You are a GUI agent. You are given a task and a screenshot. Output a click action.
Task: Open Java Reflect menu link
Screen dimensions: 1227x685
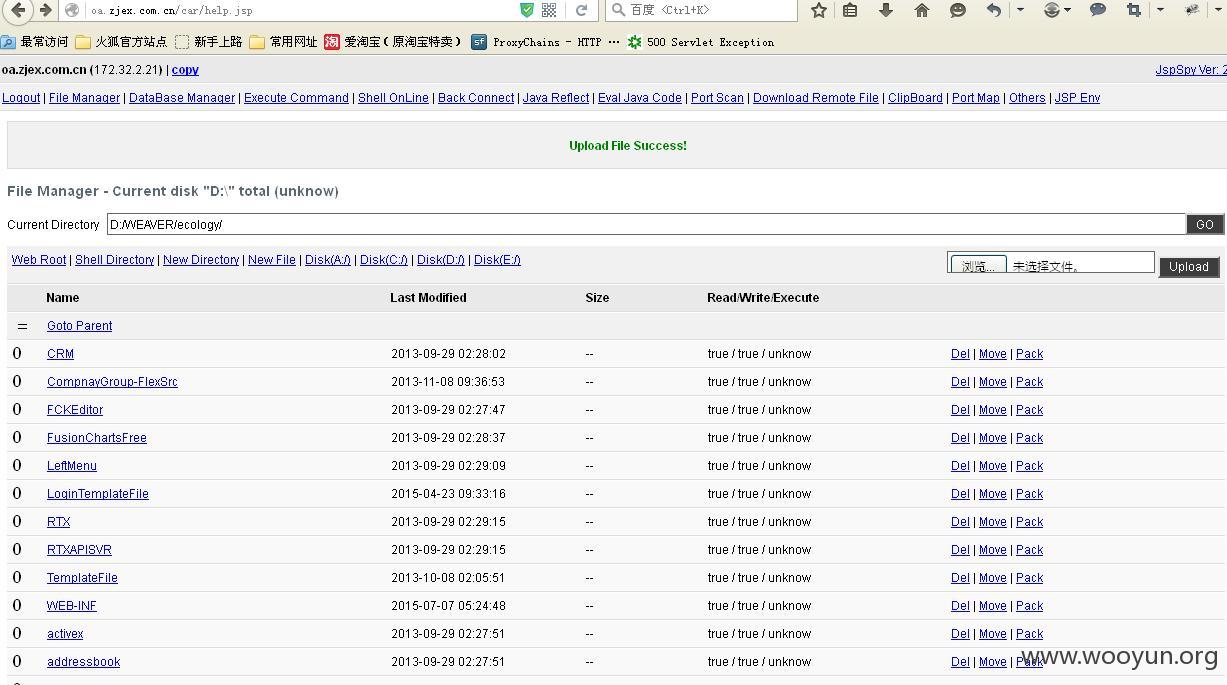point(556,98)
